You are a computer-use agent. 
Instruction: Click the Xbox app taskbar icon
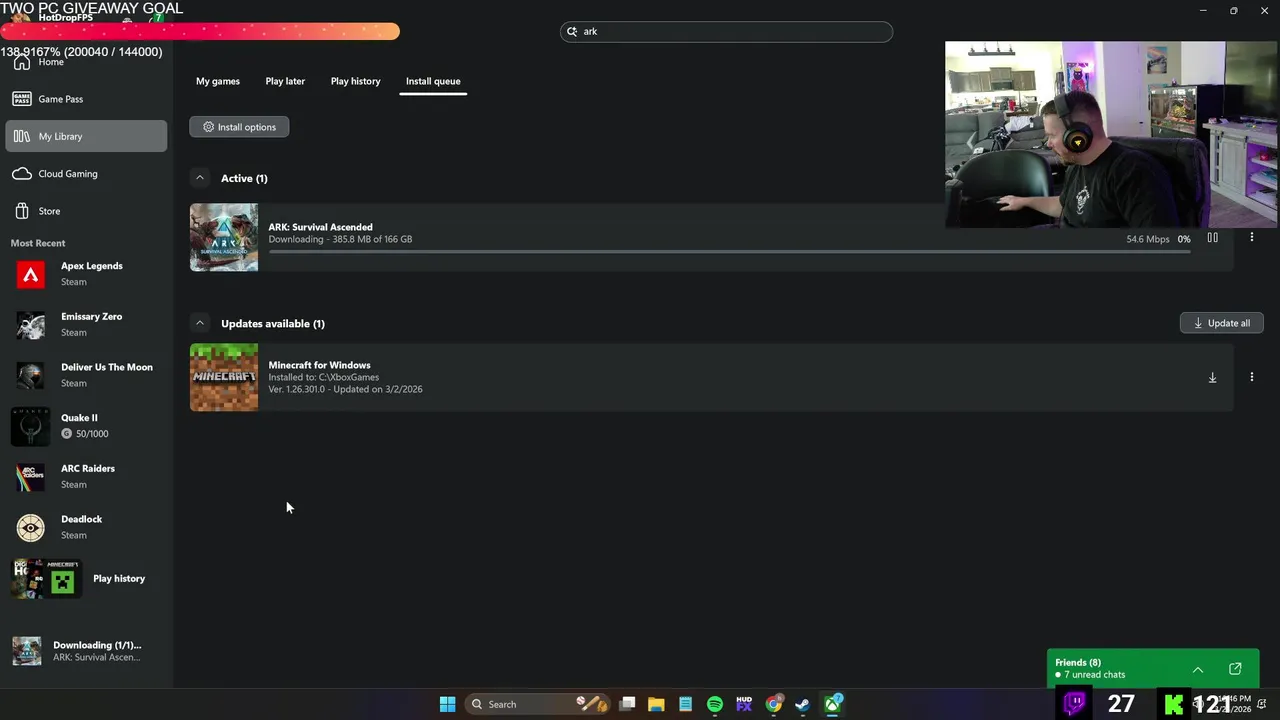[x=832, y=704]
